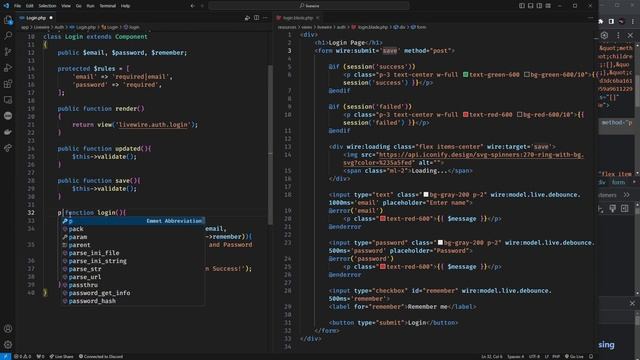Click the Login.php breadcrumb segment
This screenshot has width=640, height=360.
click(83, 27)
